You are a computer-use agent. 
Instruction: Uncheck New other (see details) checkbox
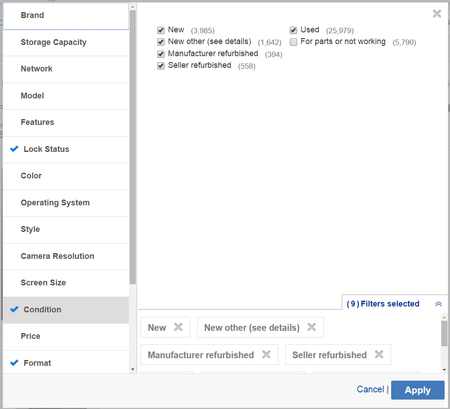[161, 42]
